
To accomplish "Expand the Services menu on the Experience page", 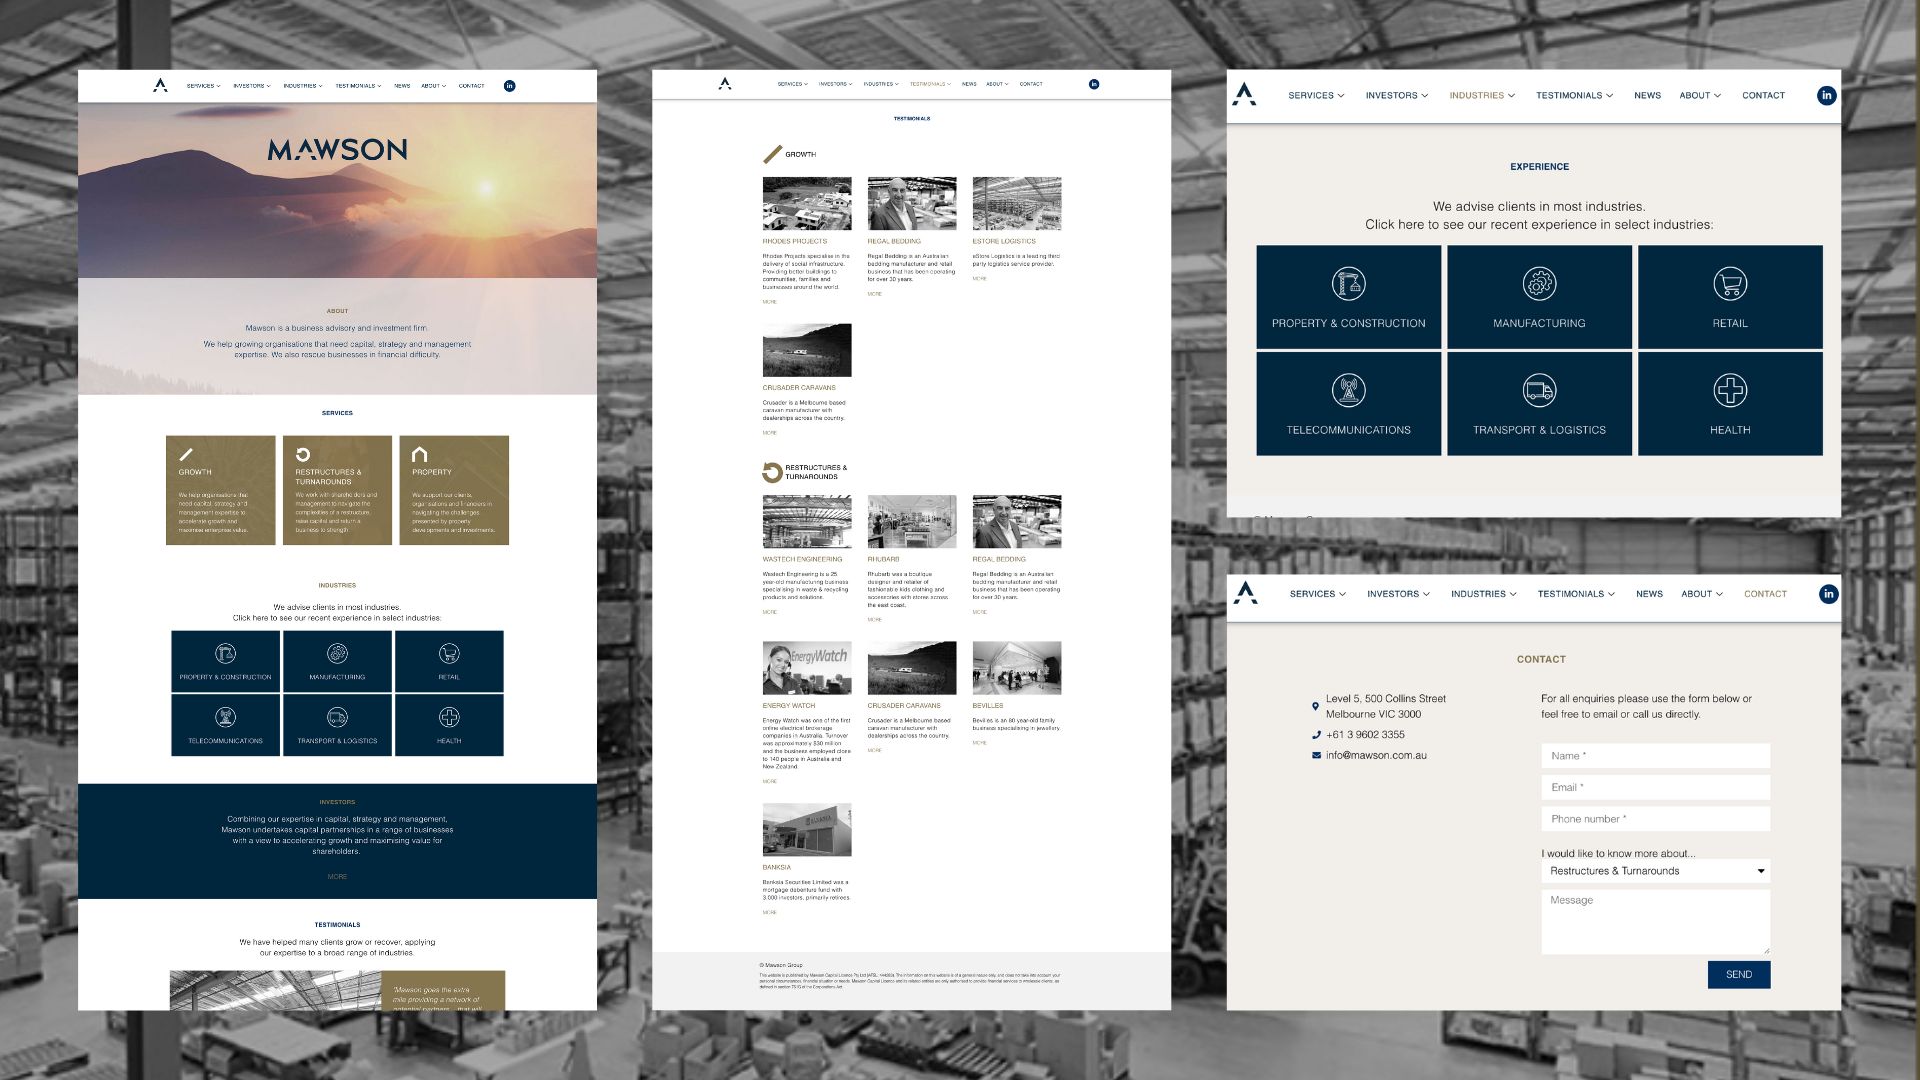I will (1316, 96).
